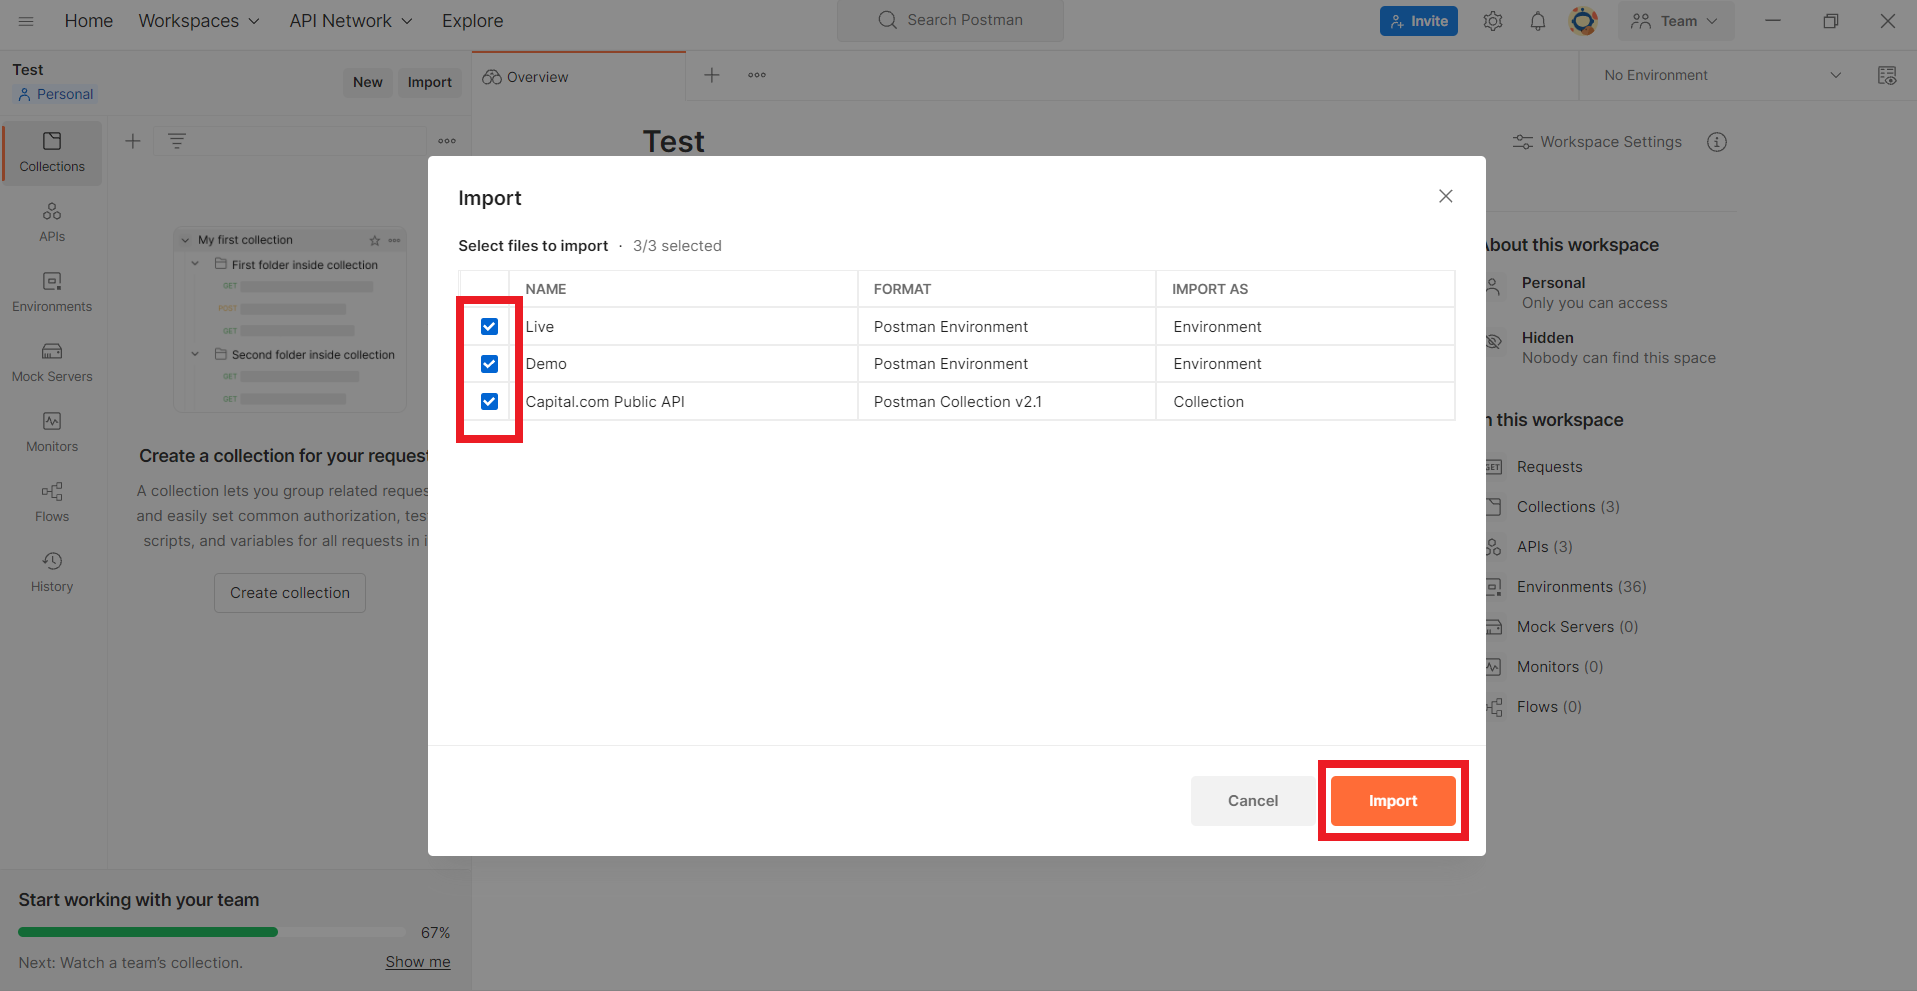
Task: Click the user avatar icon
Action: [x=1583, y=21]
